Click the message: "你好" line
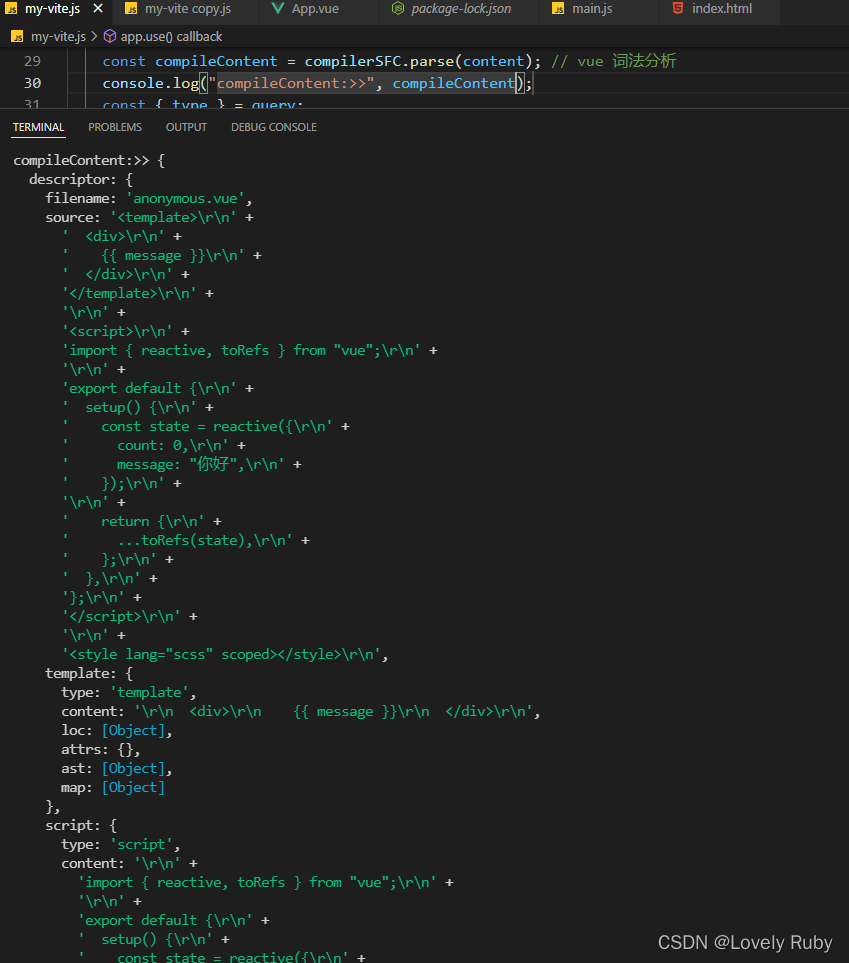Screen dimensions: 849x963 (x=182, y=464)
